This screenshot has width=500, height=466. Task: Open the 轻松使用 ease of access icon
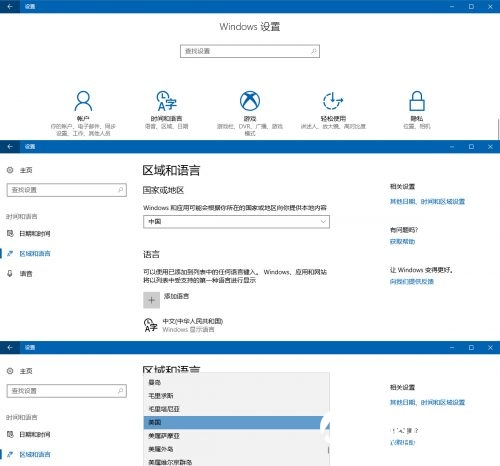tap(333, 101)
